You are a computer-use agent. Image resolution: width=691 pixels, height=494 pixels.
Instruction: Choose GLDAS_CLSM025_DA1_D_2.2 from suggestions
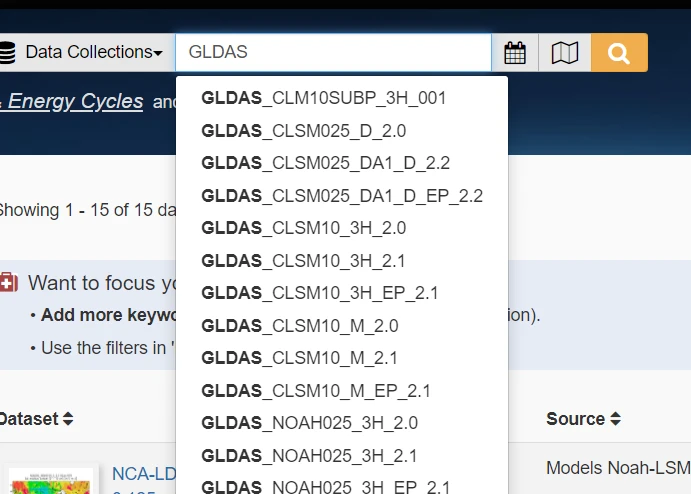325,163
